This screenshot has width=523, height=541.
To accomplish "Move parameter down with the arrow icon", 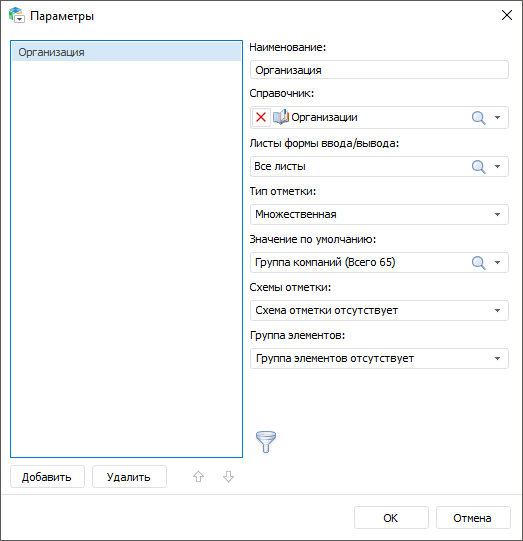I will click(x=228, y=477).
